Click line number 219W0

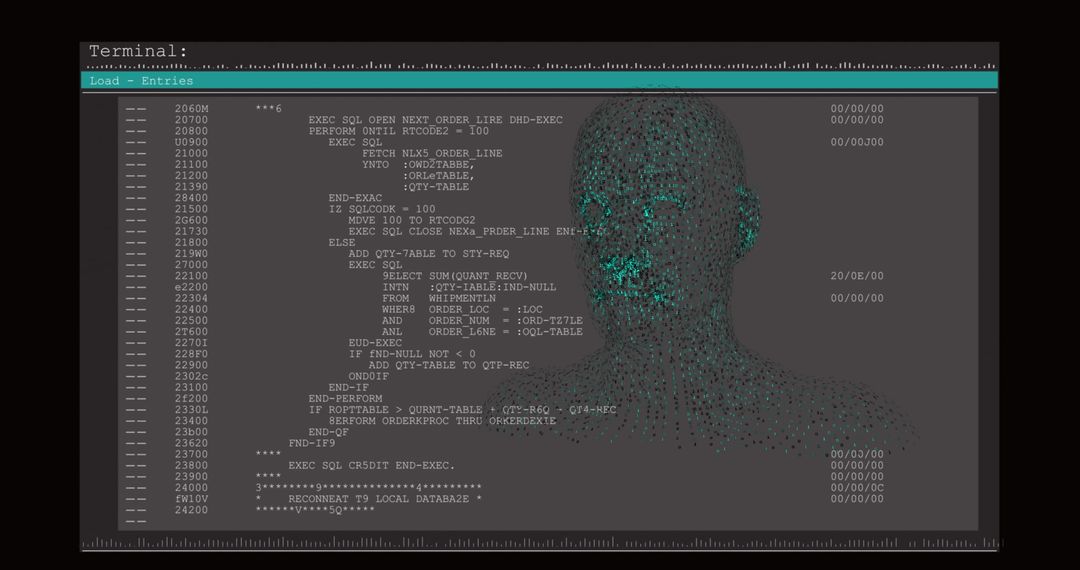pyautogui.click(x=191, y=253)
